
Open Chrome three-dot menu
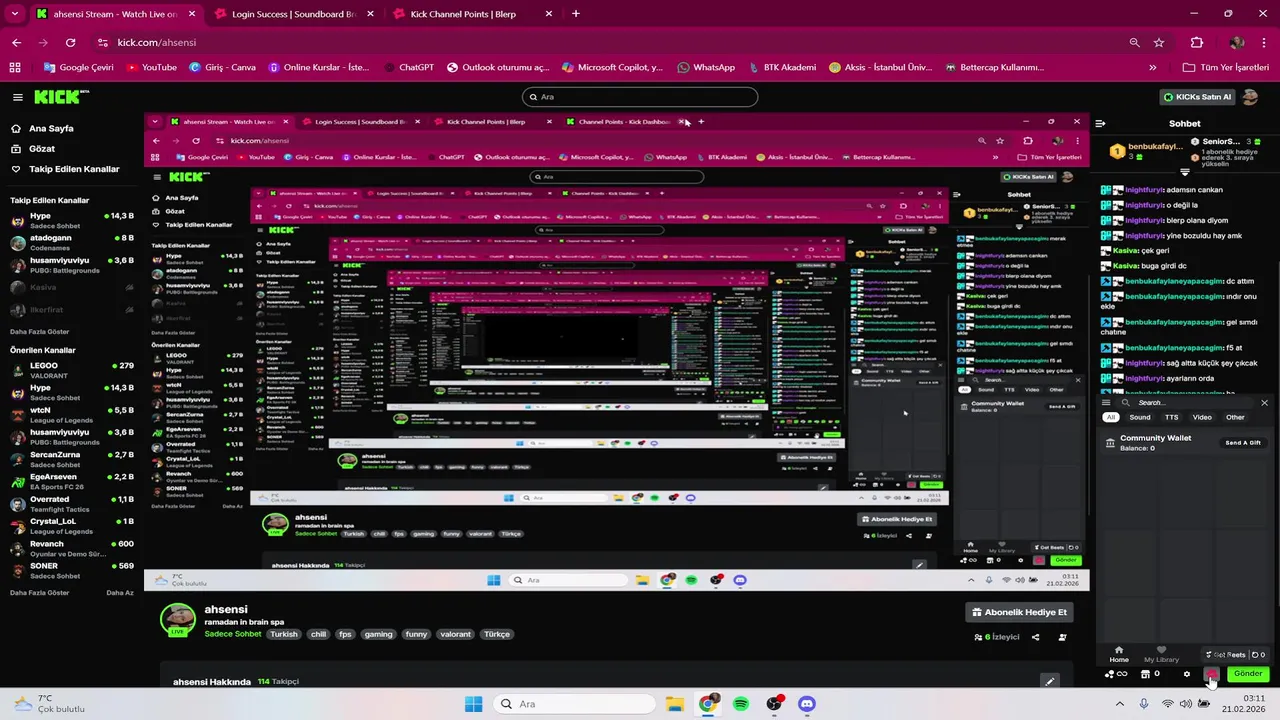[x=1262, y=43]
